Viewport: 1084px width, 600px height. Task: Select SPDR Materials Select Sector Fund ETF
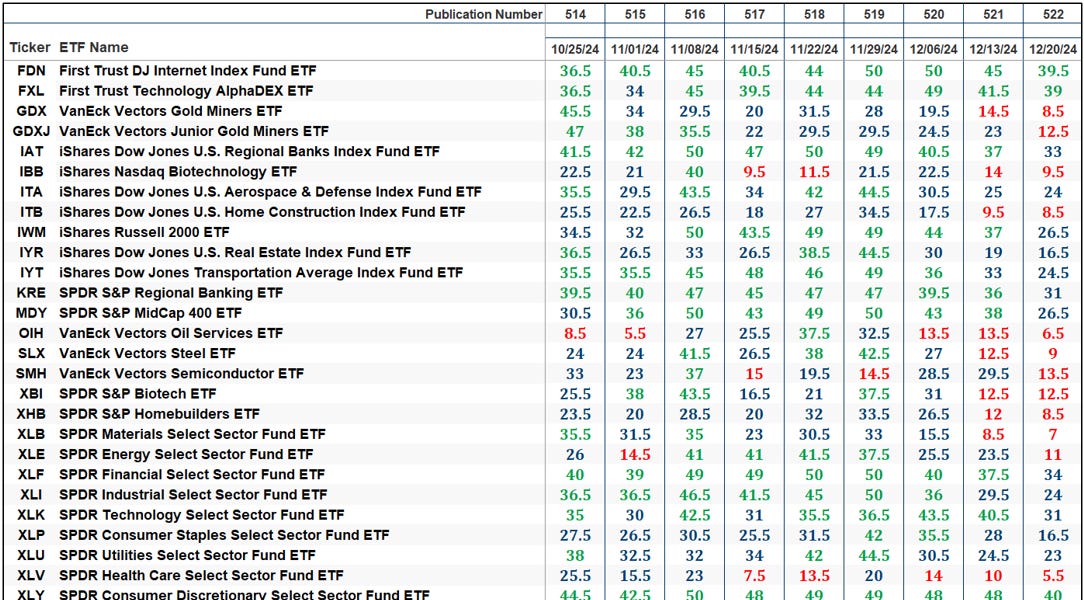192,434
